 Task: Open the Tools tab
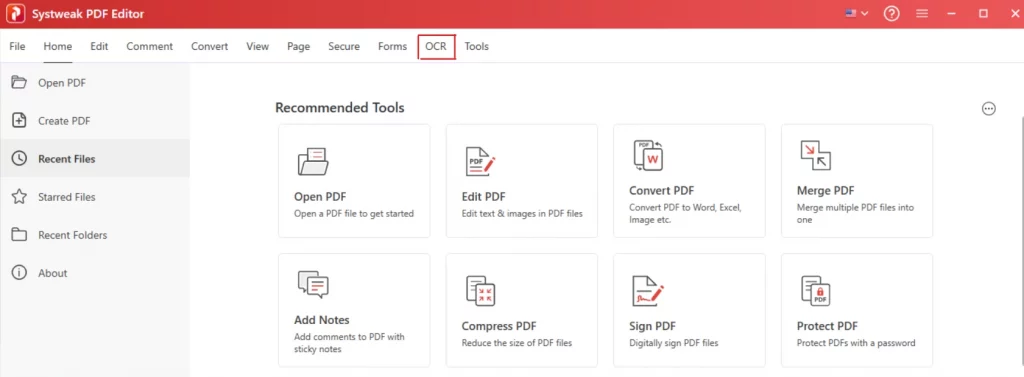tap(477, 46)
